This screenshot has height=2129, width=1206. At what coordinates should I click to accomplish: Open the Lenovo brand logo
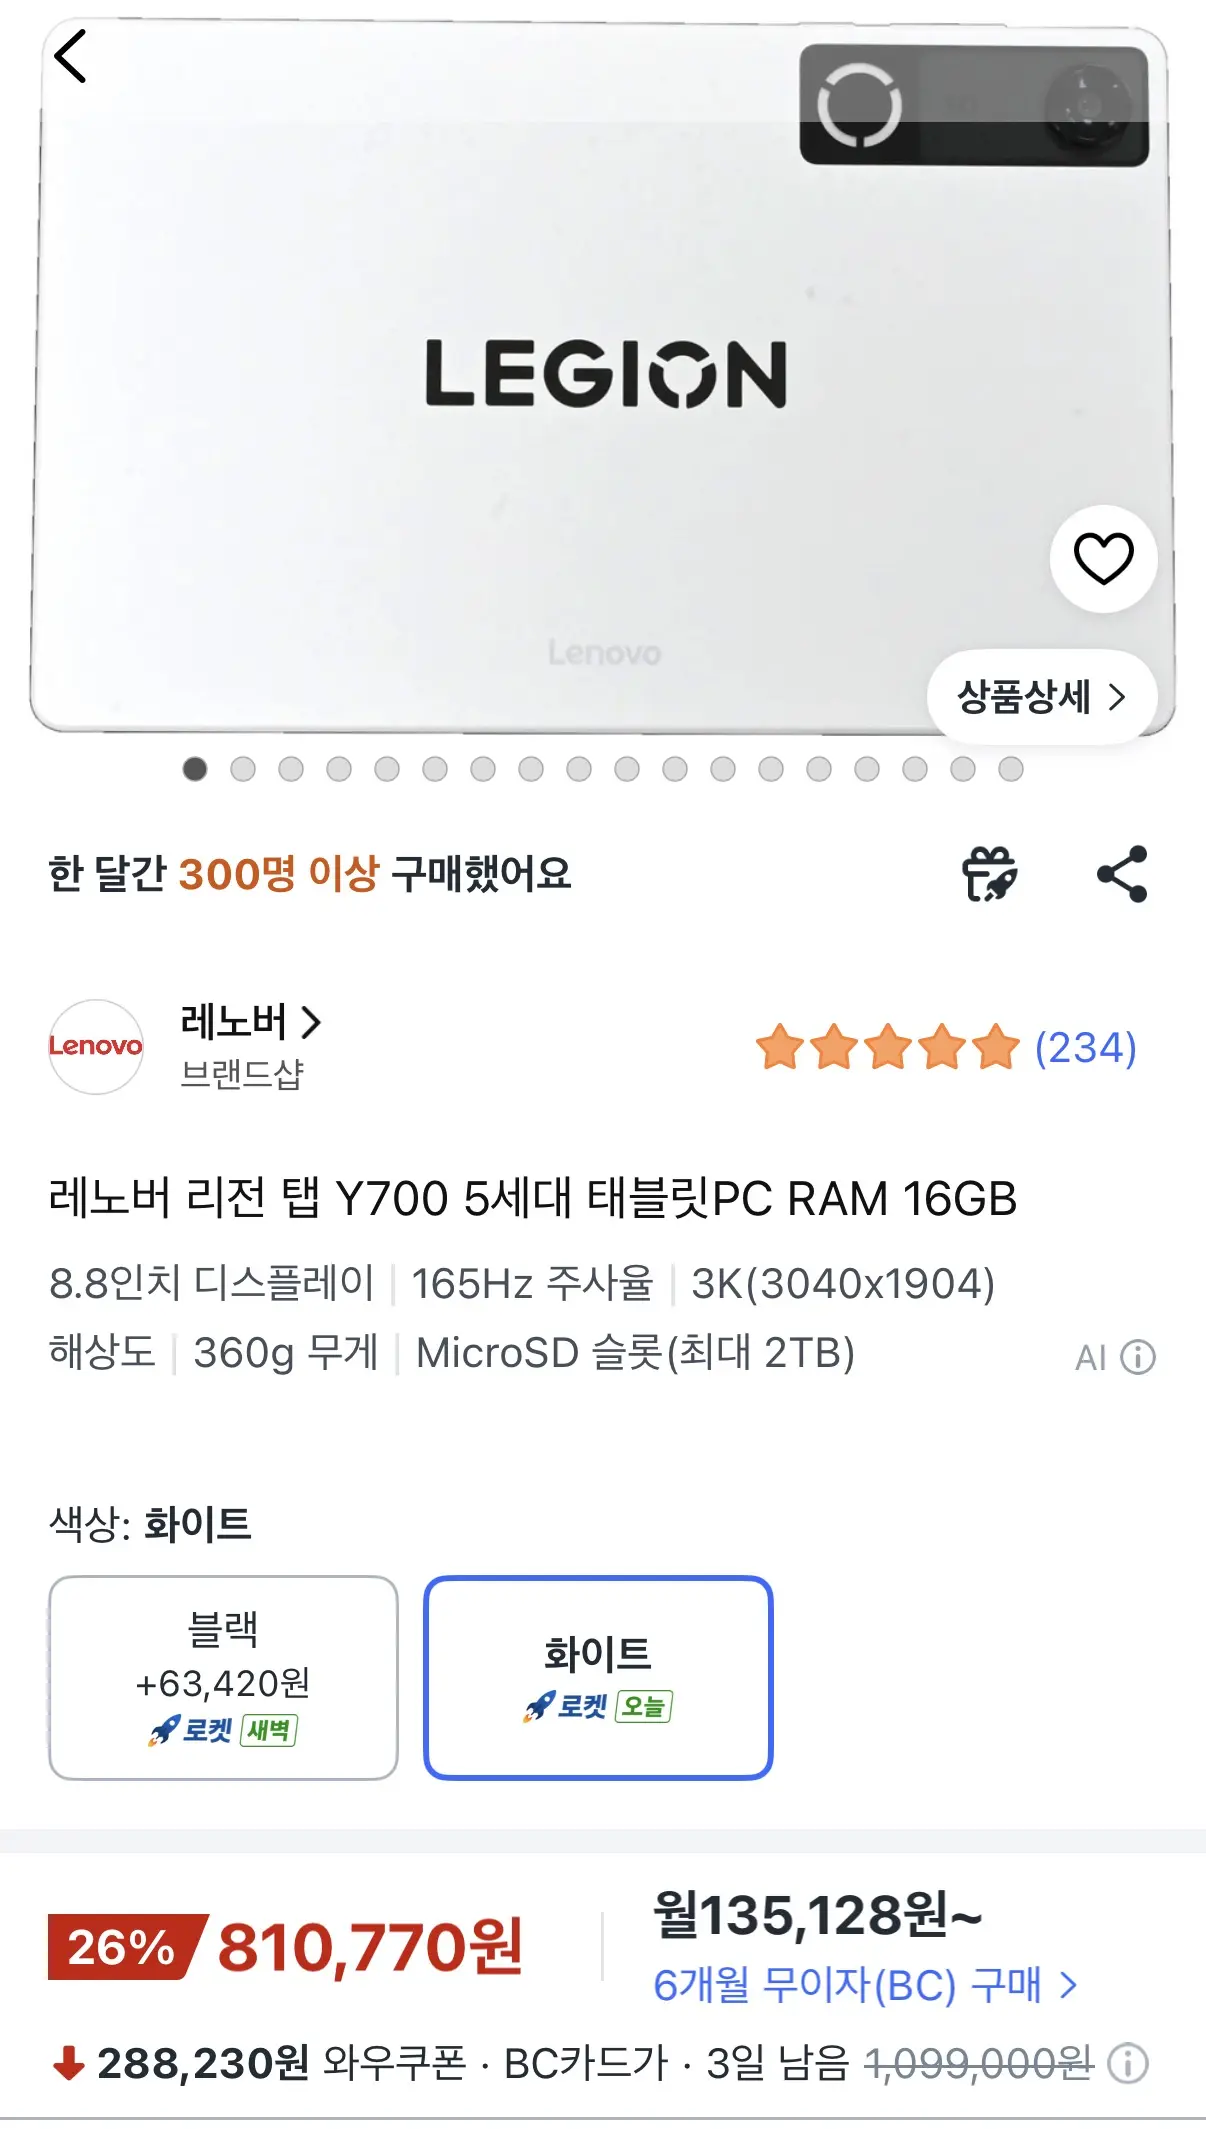click(96, 1046)
